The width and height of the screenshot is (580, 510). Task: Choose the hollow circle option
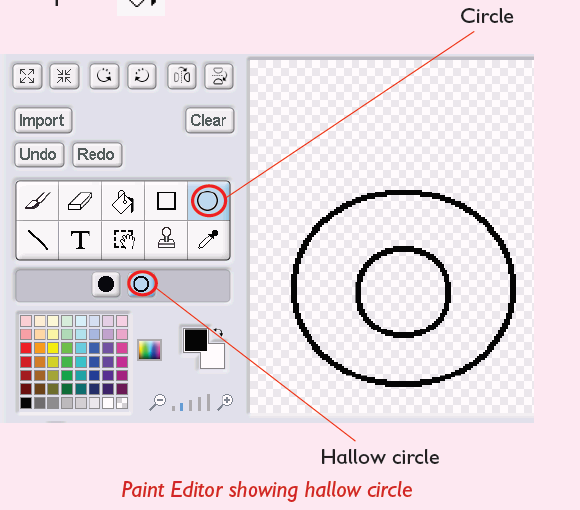pos(141,284)
